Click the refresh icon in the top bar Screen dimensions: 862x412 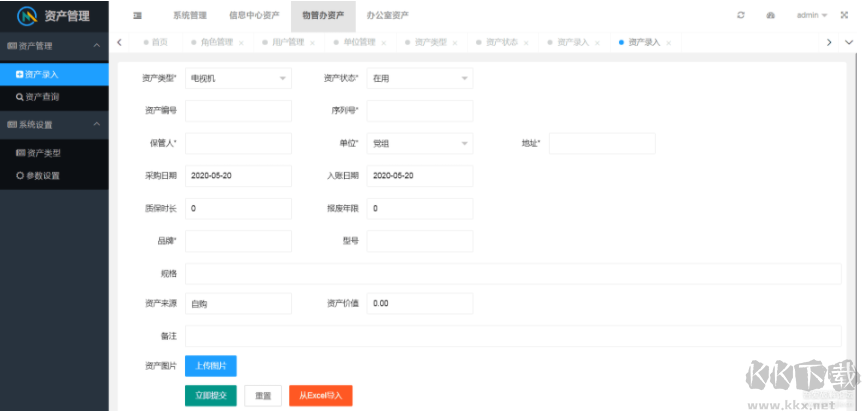click(740, 16)
